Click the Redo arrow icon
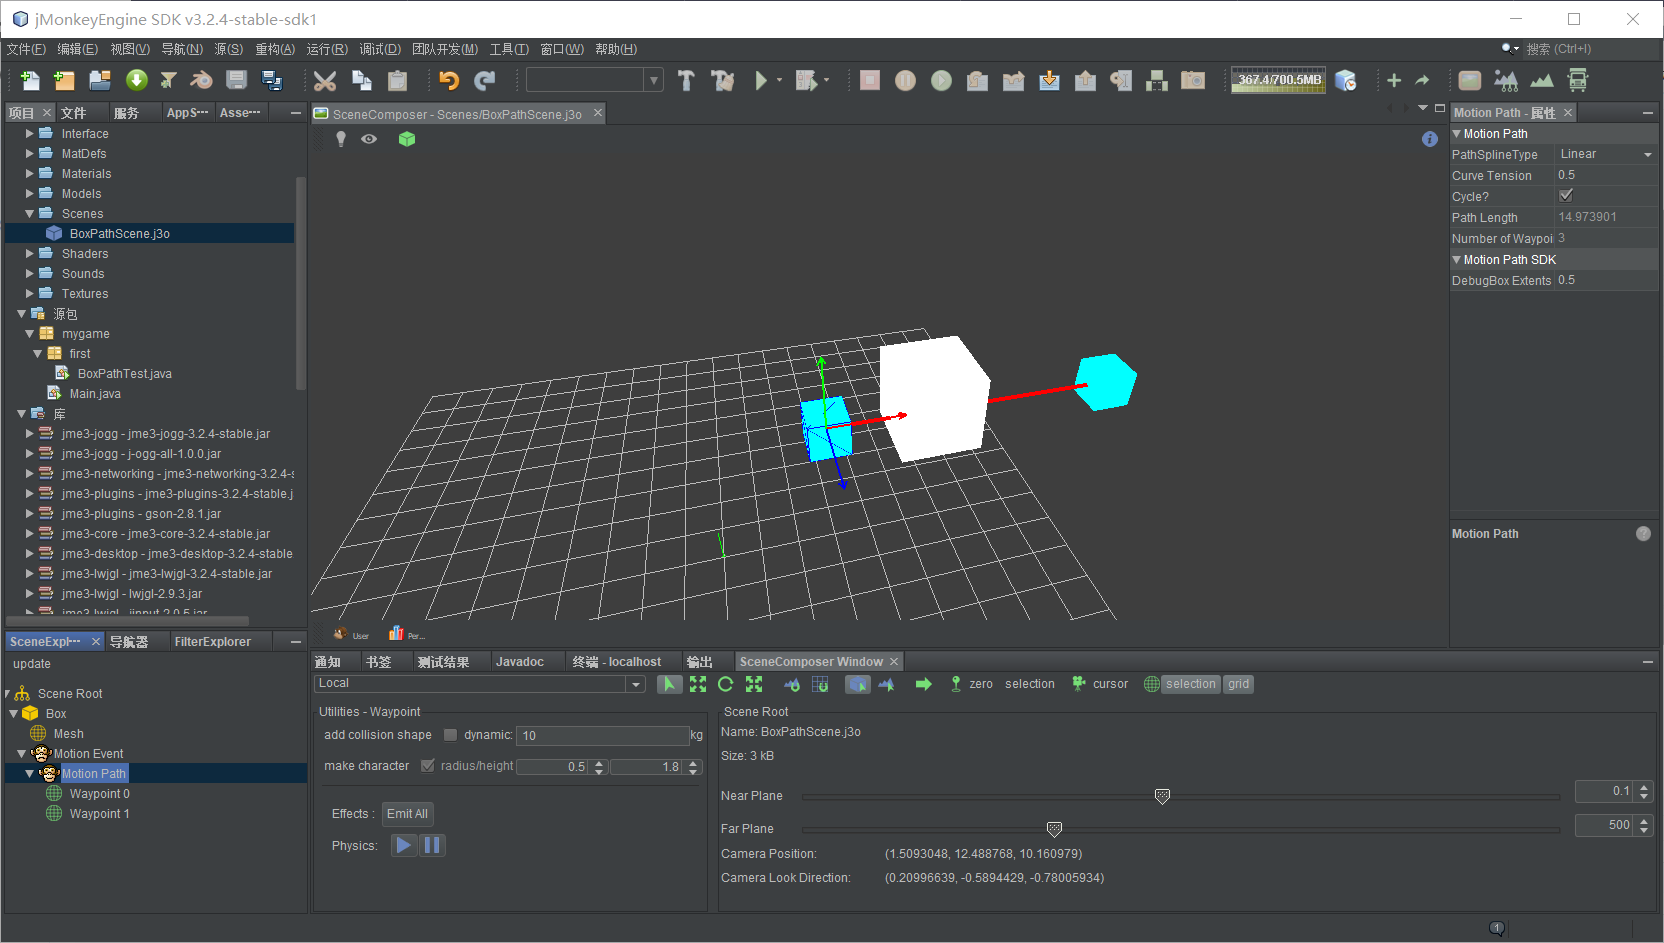The height and width of the screenshot is (943, 1664). click(x=485, y=80)
